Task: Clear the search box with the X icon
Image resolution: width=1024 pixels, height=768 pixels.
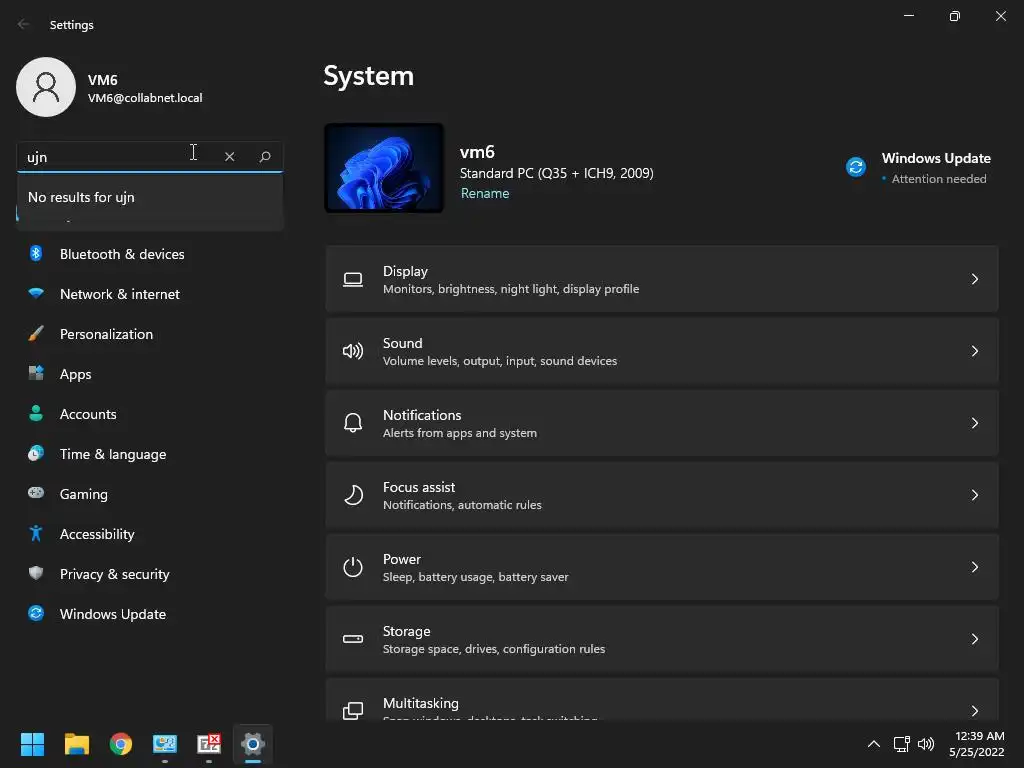Action: (229, 157)
